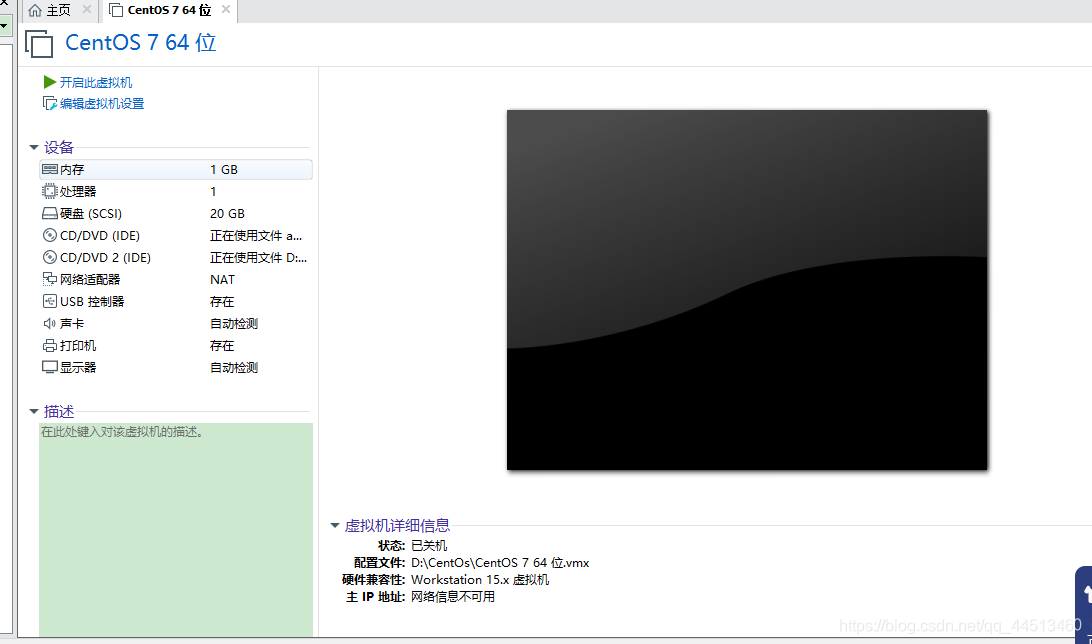Screen dimensions: 1092x644
Task: Collapse the 虚拟机详细信息 details section
Action: tap(334, 524)
